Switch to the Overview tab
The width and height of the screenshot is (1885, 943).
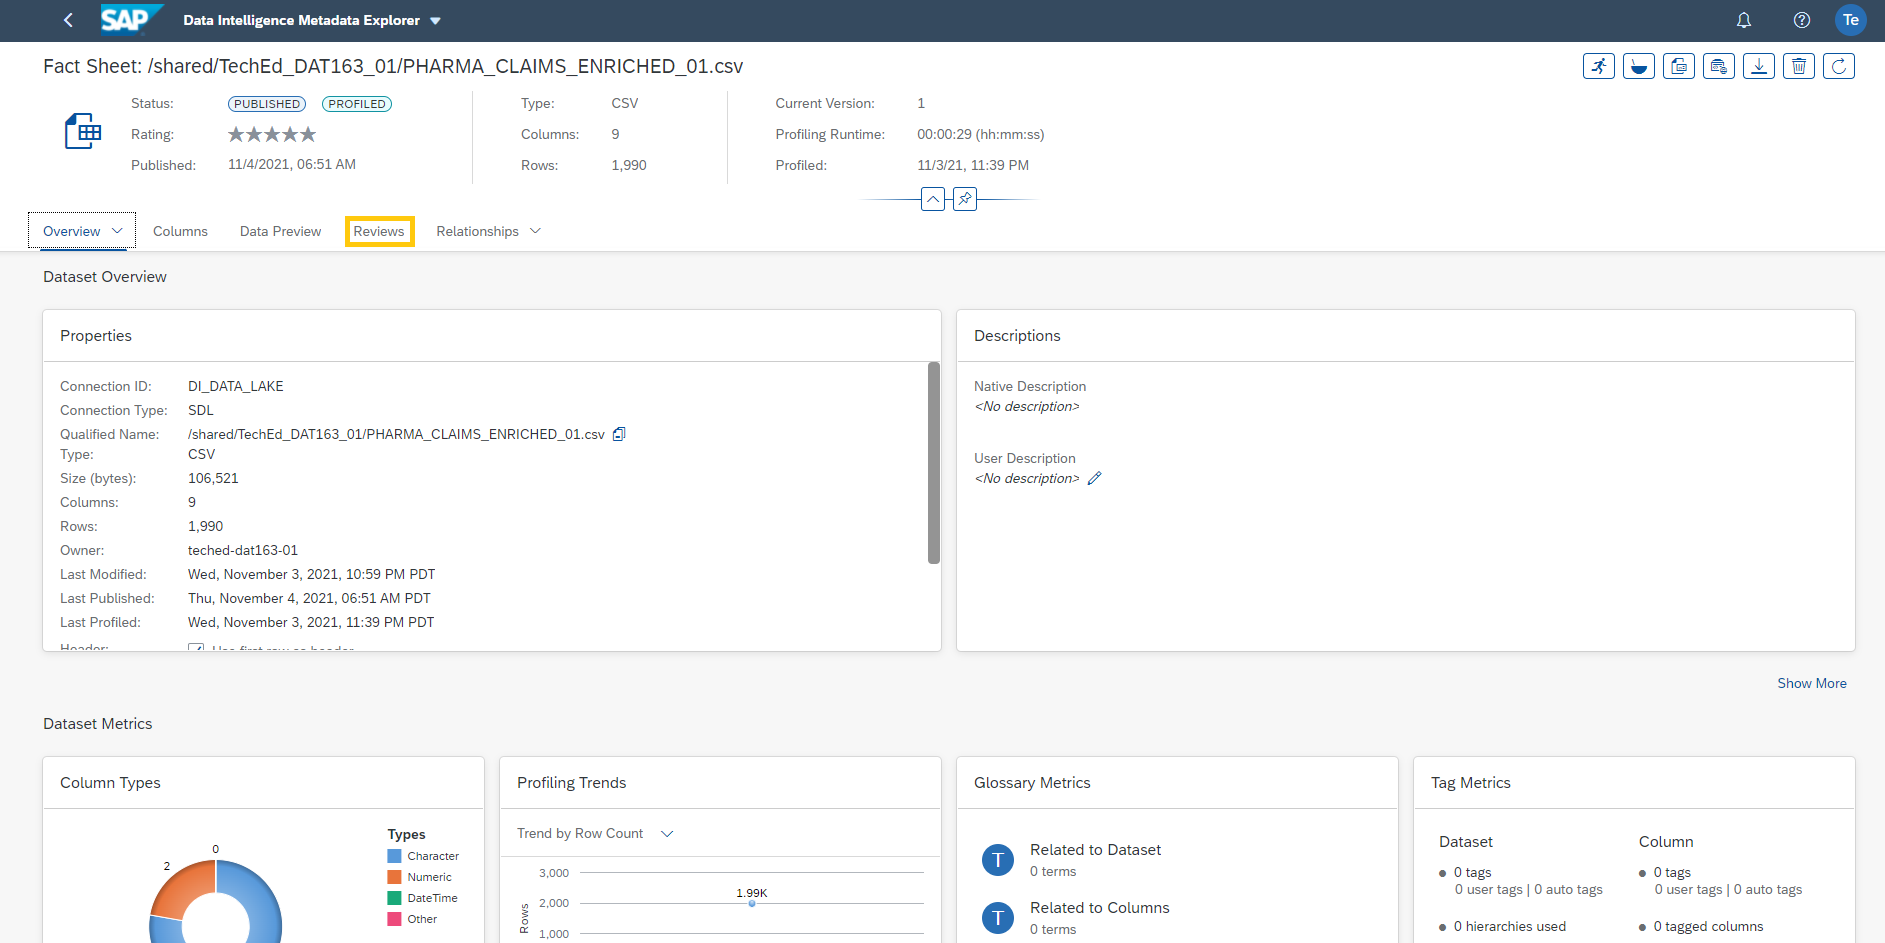(71, 231)
